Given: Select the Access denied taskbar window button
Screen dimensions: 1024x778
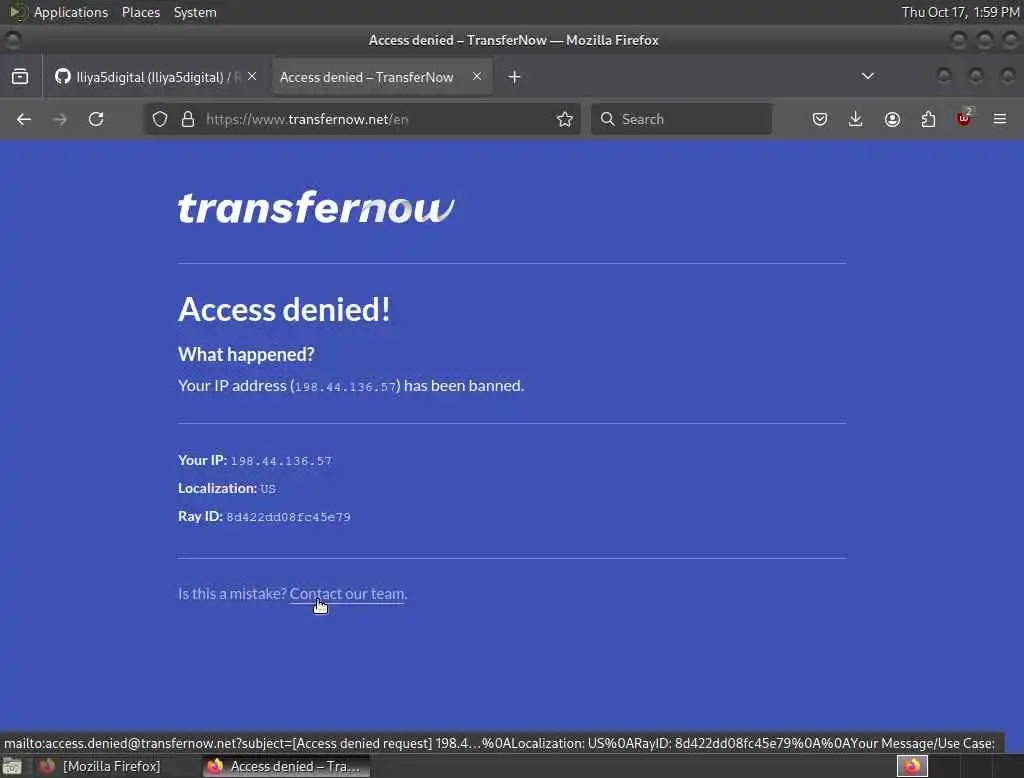Looking at the screenshot, I should pyautogui.click(x=286, y=766).
